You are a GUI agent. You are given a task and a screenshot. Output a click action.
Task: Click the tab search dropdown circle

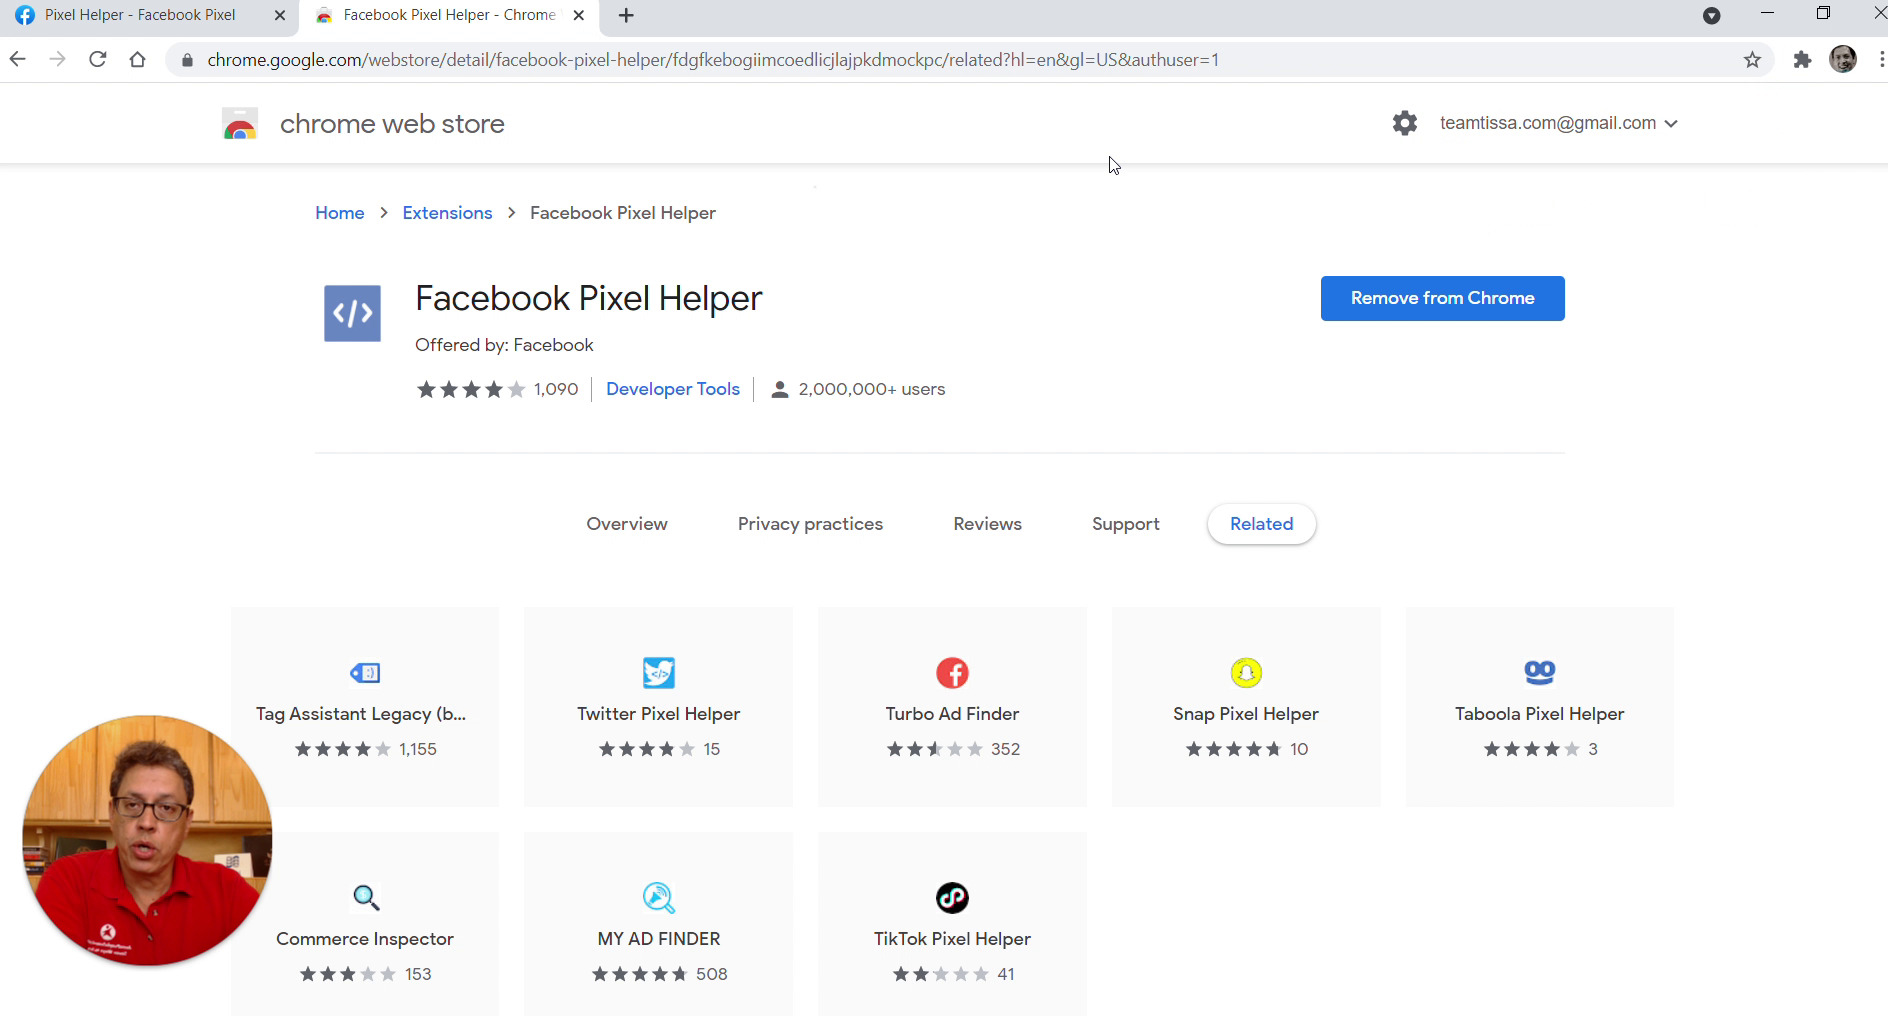pyautogui.click(x=1712, y=15)
